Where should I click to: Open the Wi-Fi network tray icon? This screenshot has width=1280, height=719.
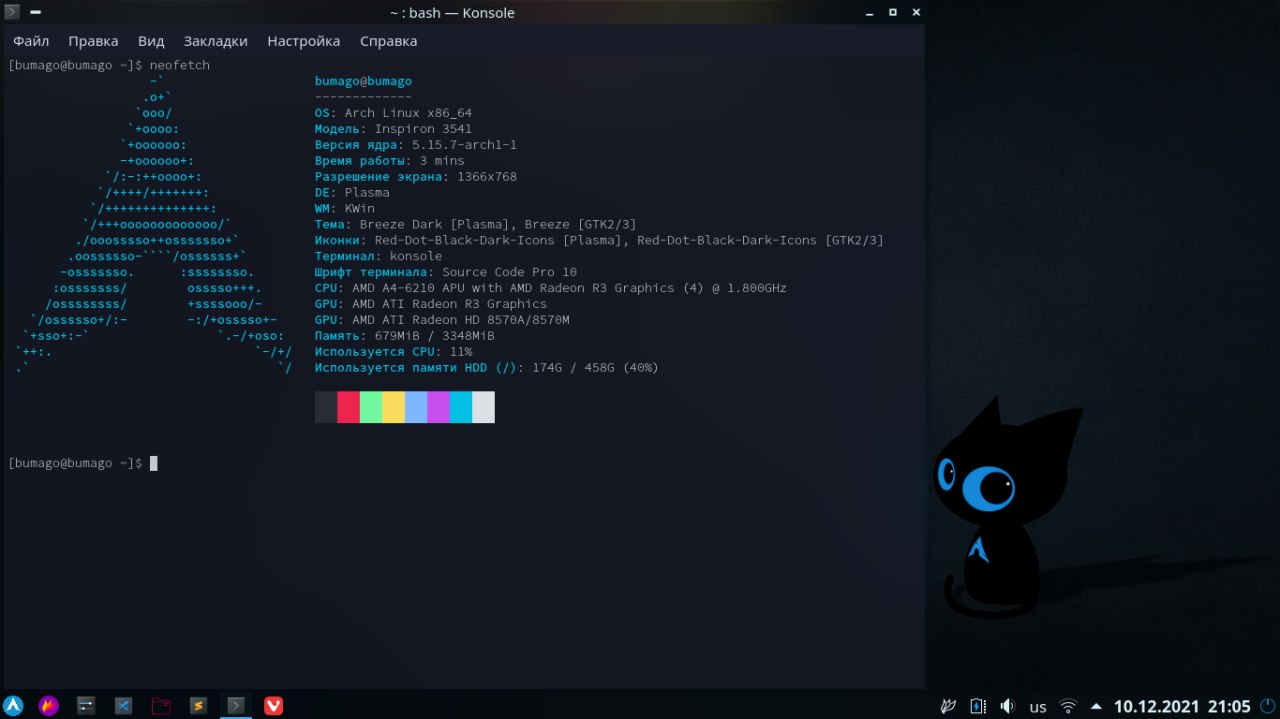click(1068, 706)
